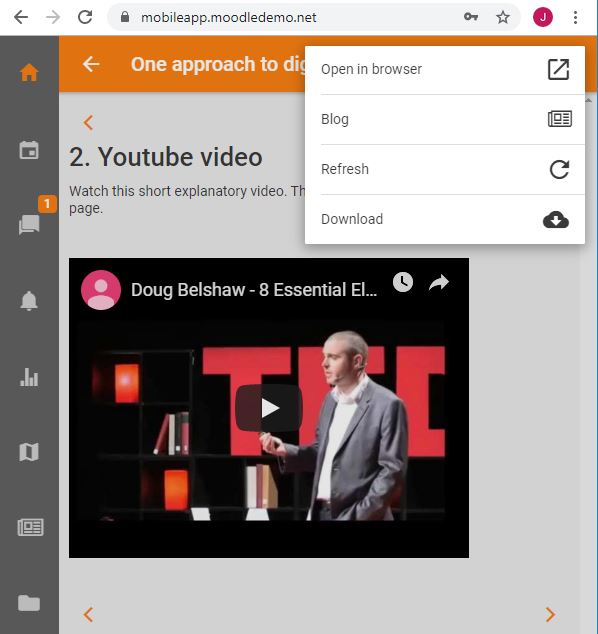The height and width of the screenshot is (634, 598).
Task: Go to previous chapter via bottom-left chevron
Action: tap(89, 615)
